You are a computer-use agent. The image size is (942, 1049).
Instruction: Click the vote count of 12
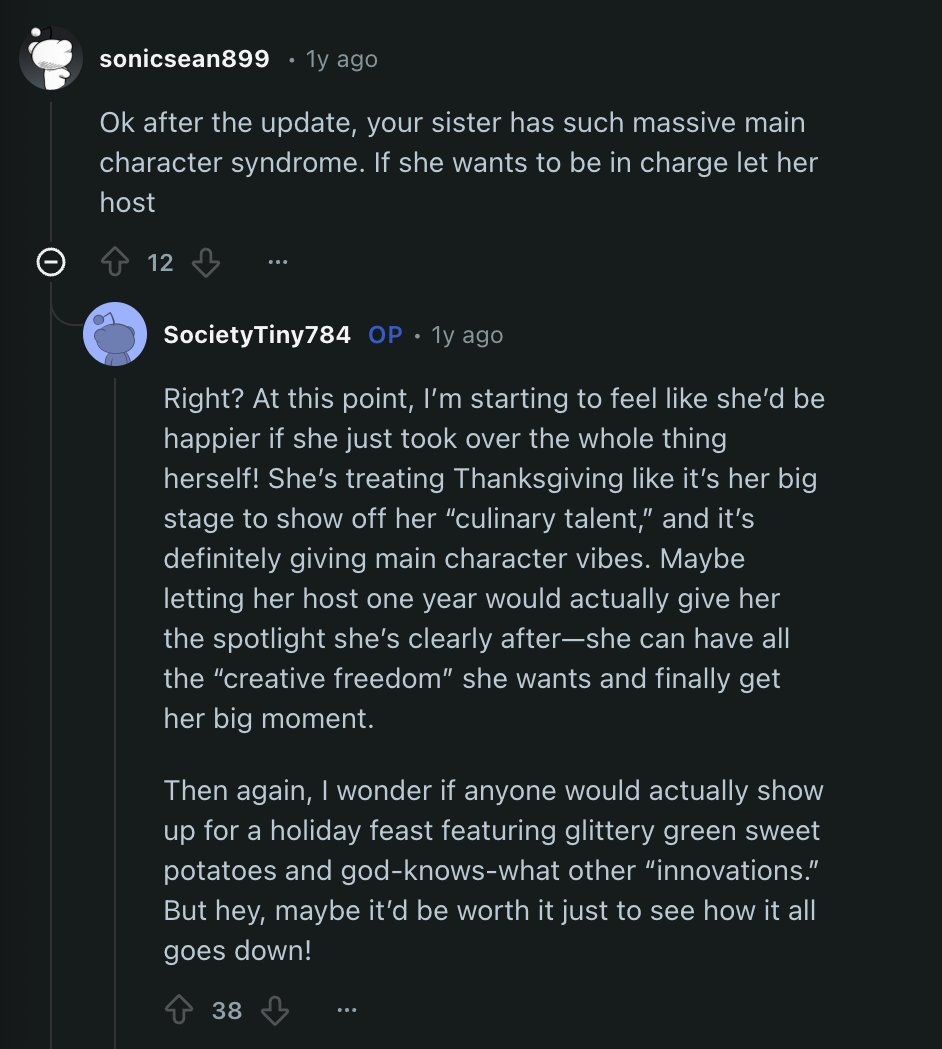(x=160, y=263)
